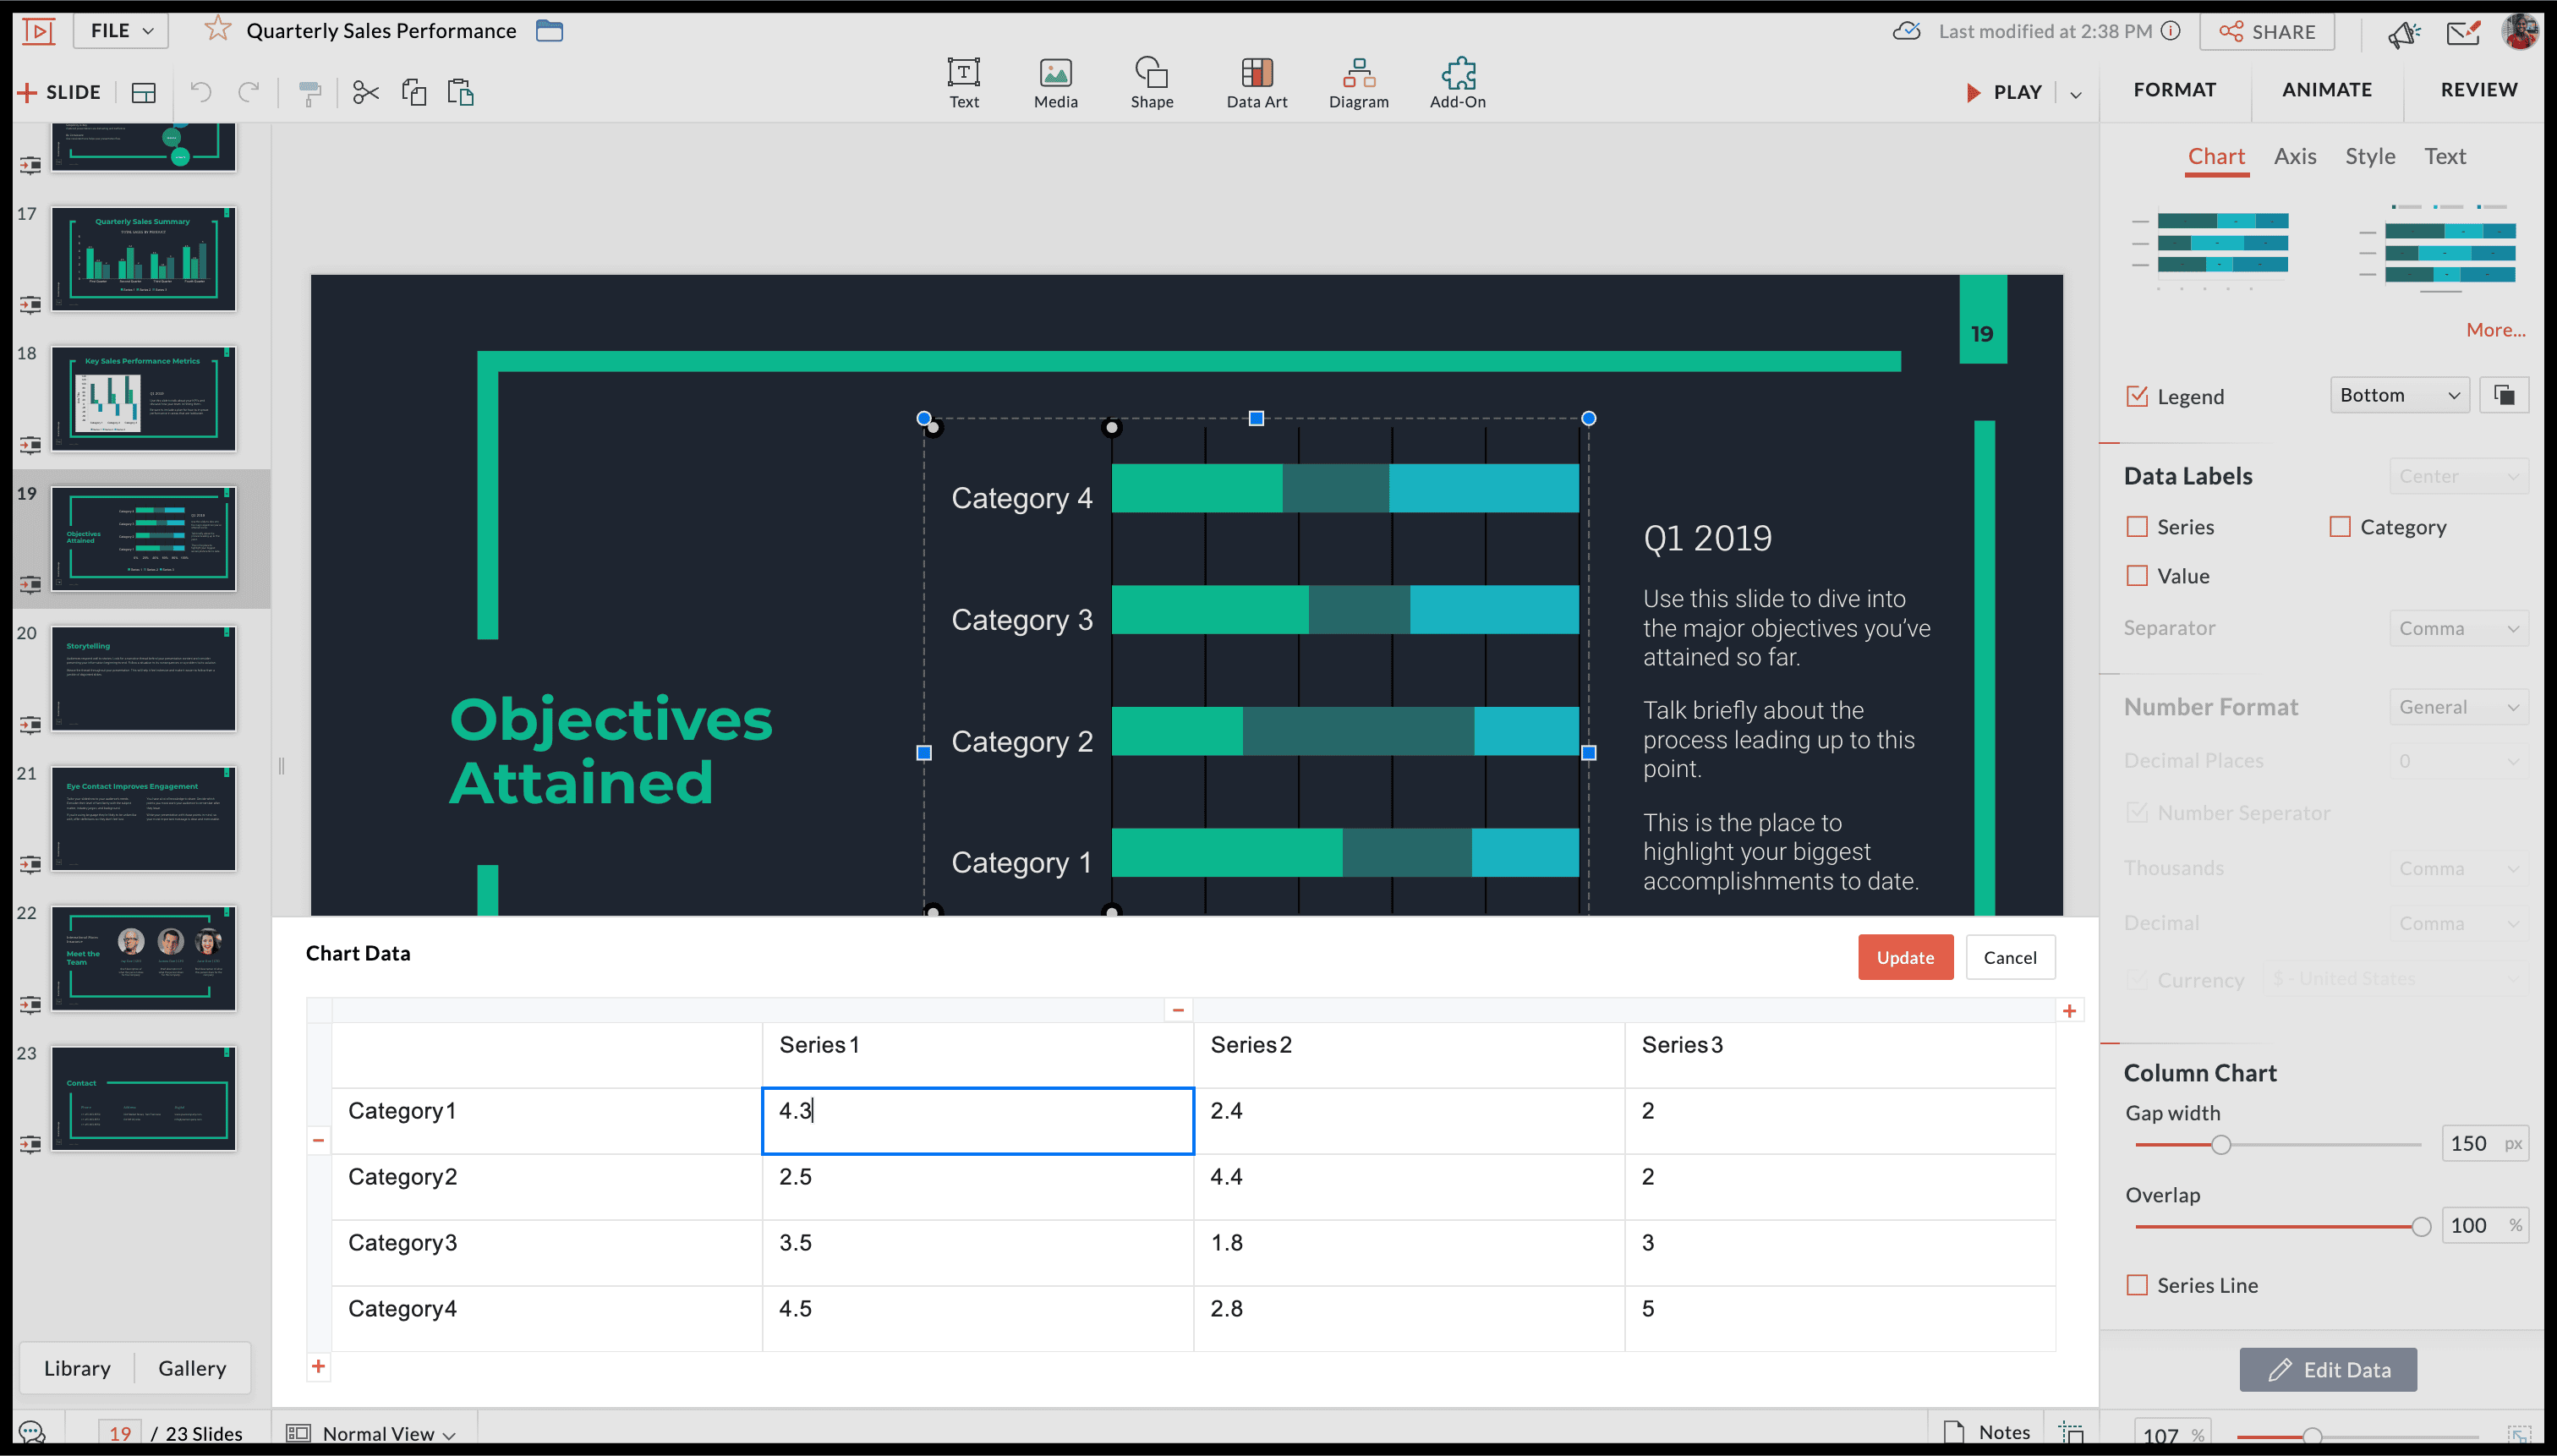Select the format painter icon
Screen dimensions: 2557x1456
coord(310,93)
